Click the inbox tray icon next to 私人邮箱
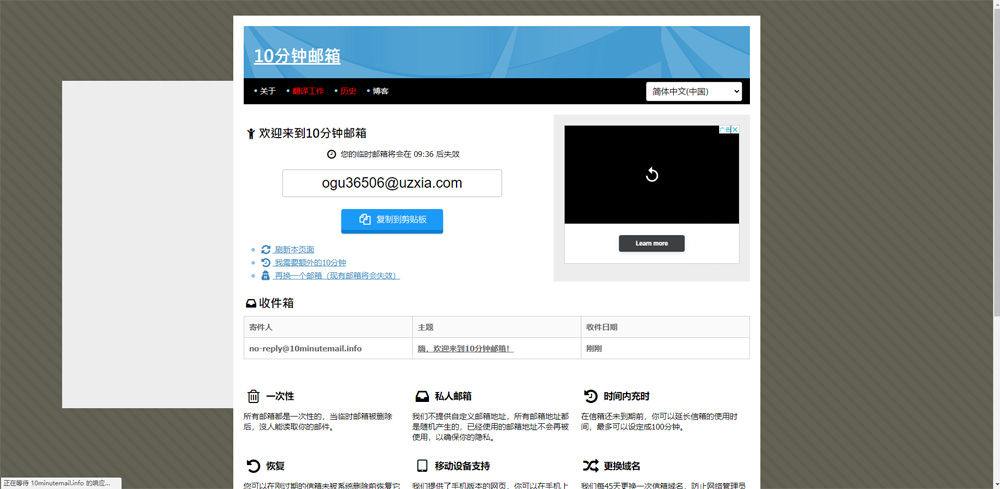The height and width of the screenshot is (489, 1000). click(422, 396)
